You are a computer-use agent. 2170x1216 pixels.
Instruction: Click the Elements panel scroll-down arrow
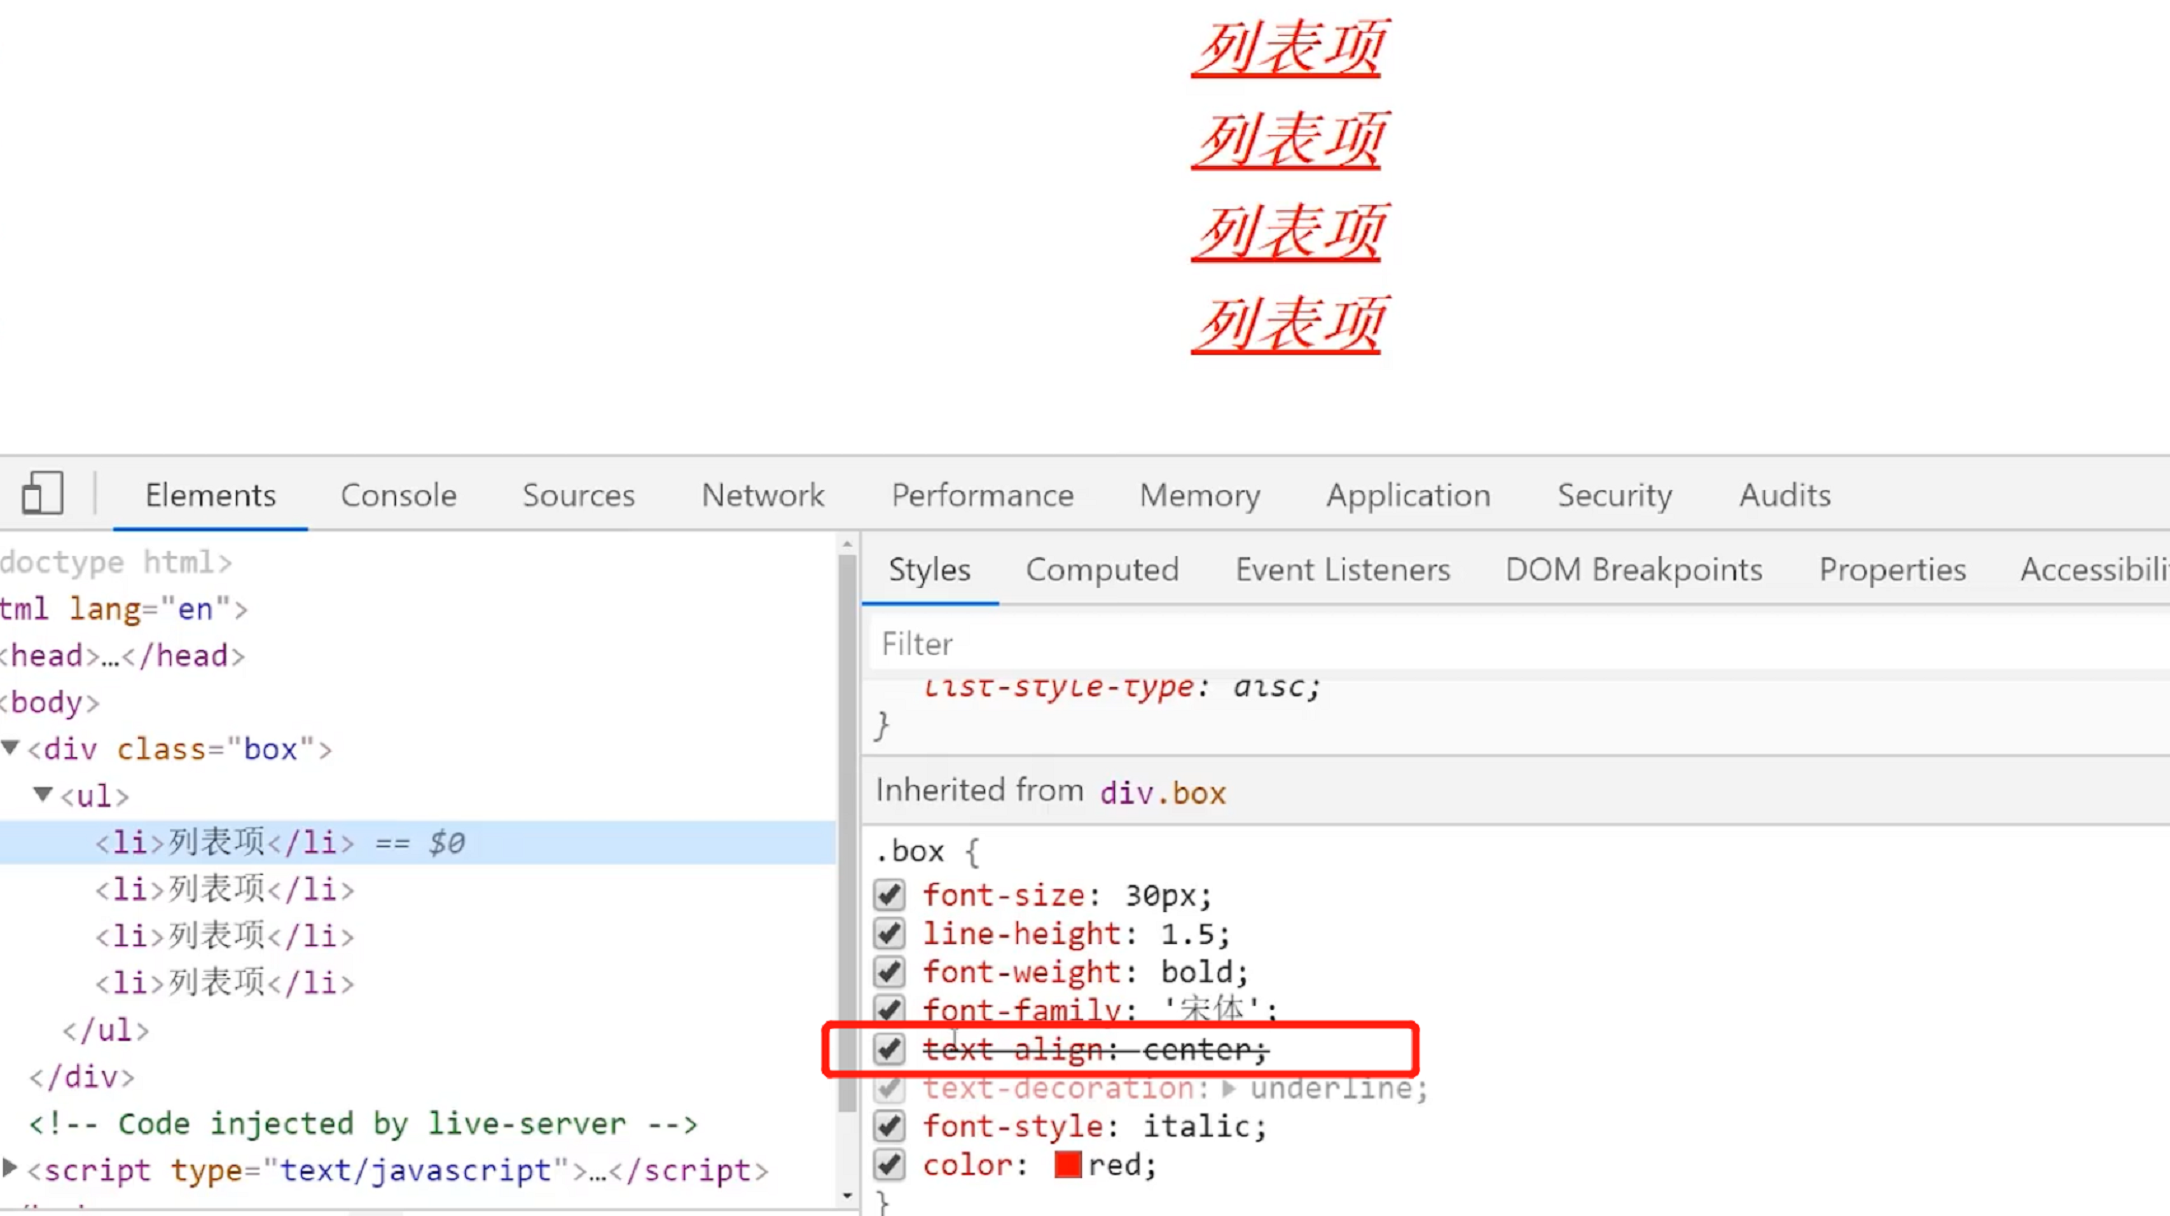[x=847, y=1195]
